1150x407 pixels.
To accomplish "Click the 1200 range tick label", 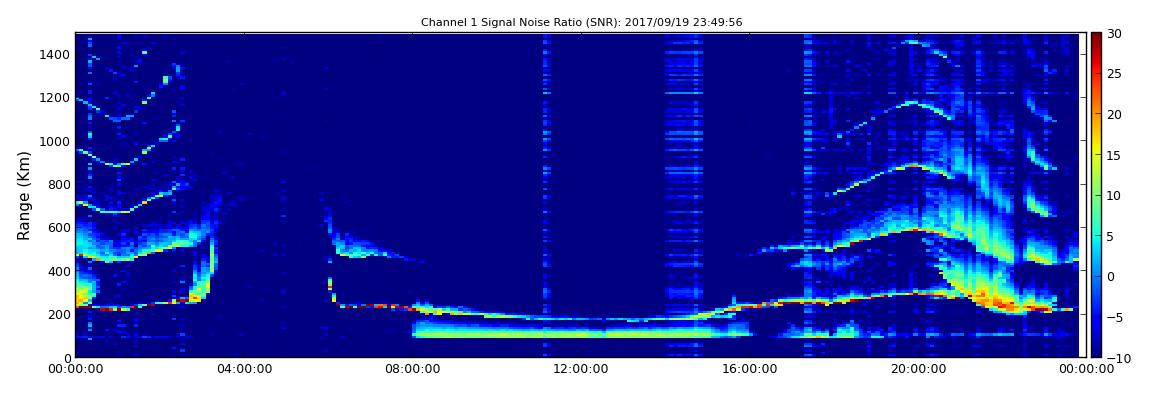I will [x=56, y=98].
